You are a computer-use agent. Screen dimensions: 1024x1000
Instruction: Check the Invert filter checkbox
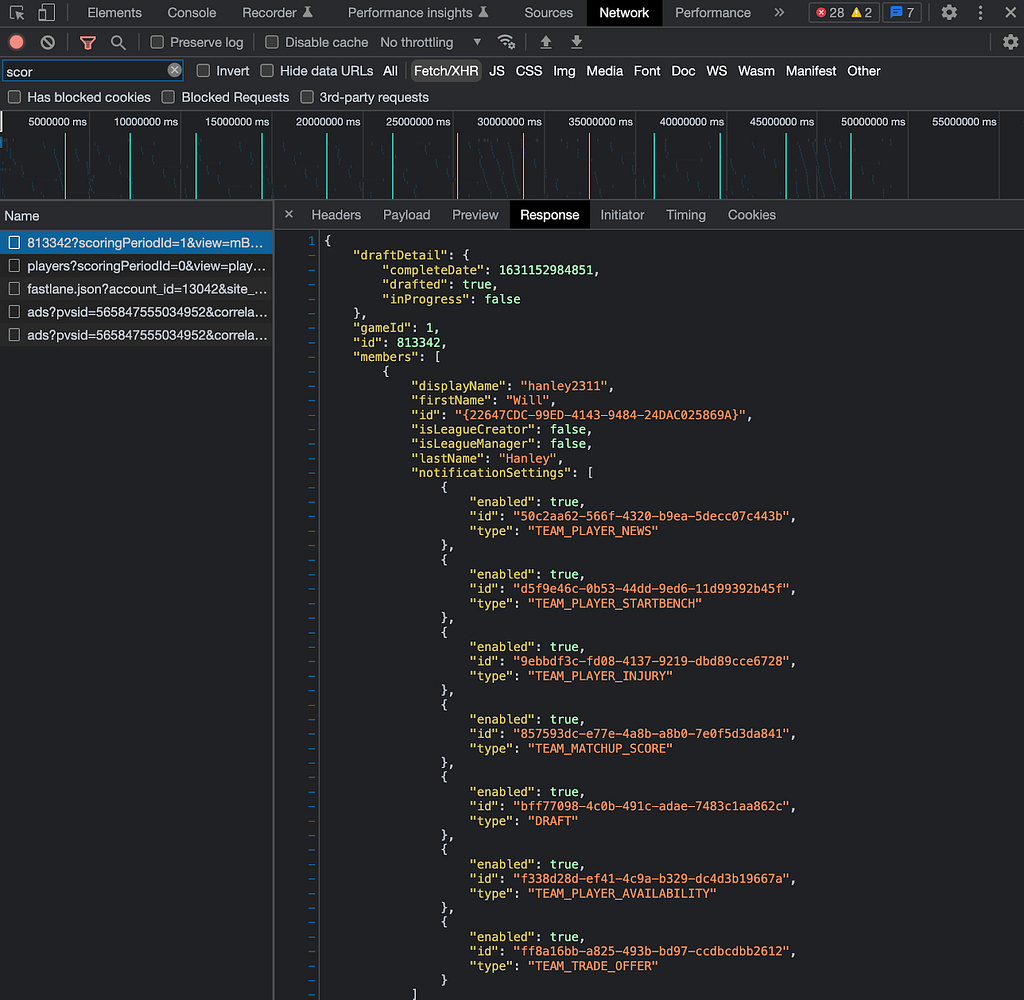pos(203,71)
